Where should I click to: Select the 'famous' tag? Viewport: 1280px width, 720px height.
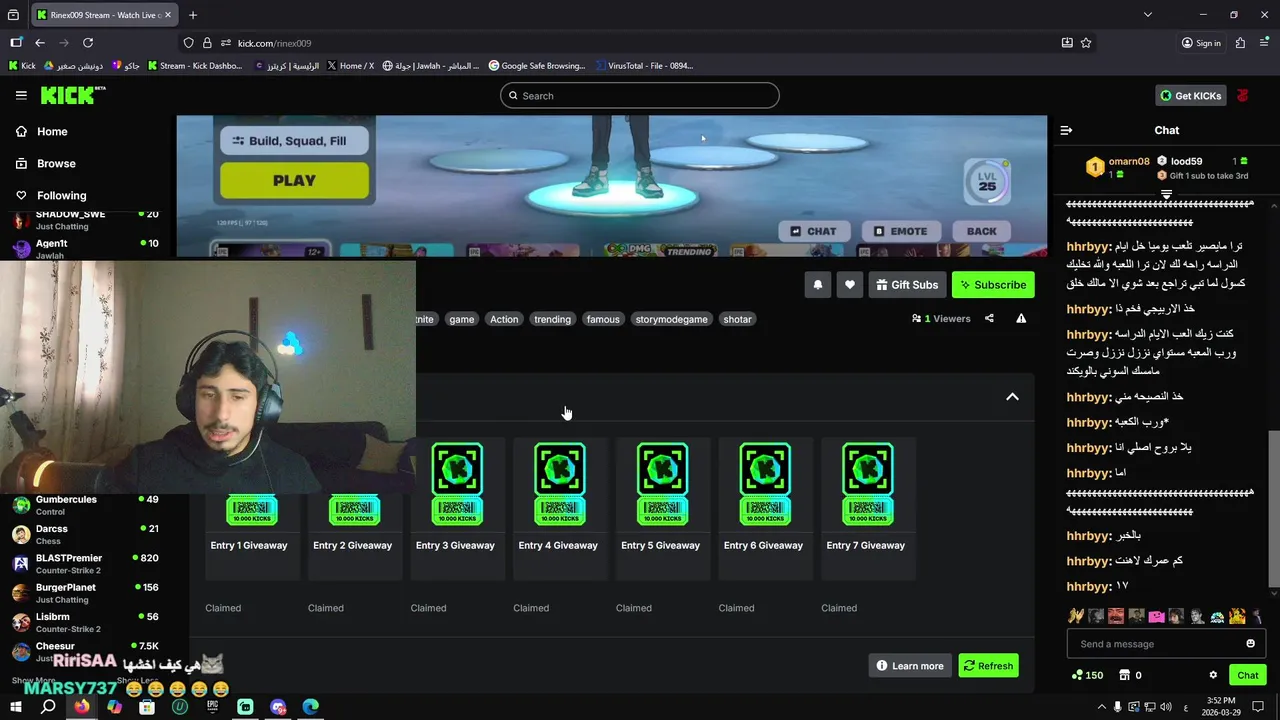coord(603,319)
